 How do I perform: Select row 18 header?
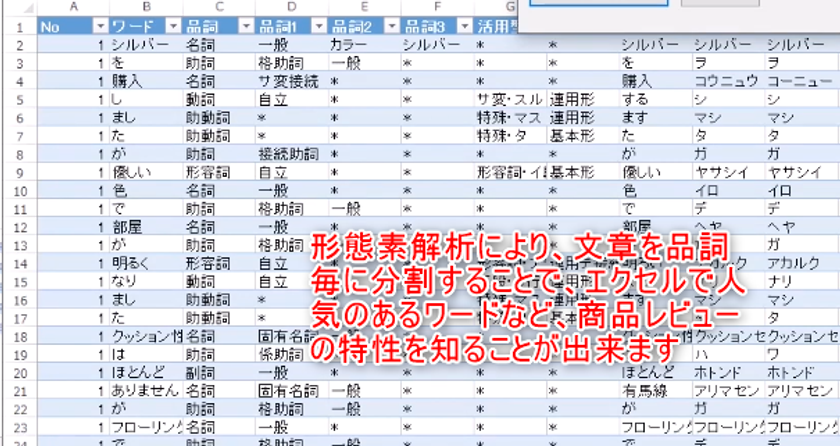20,336
